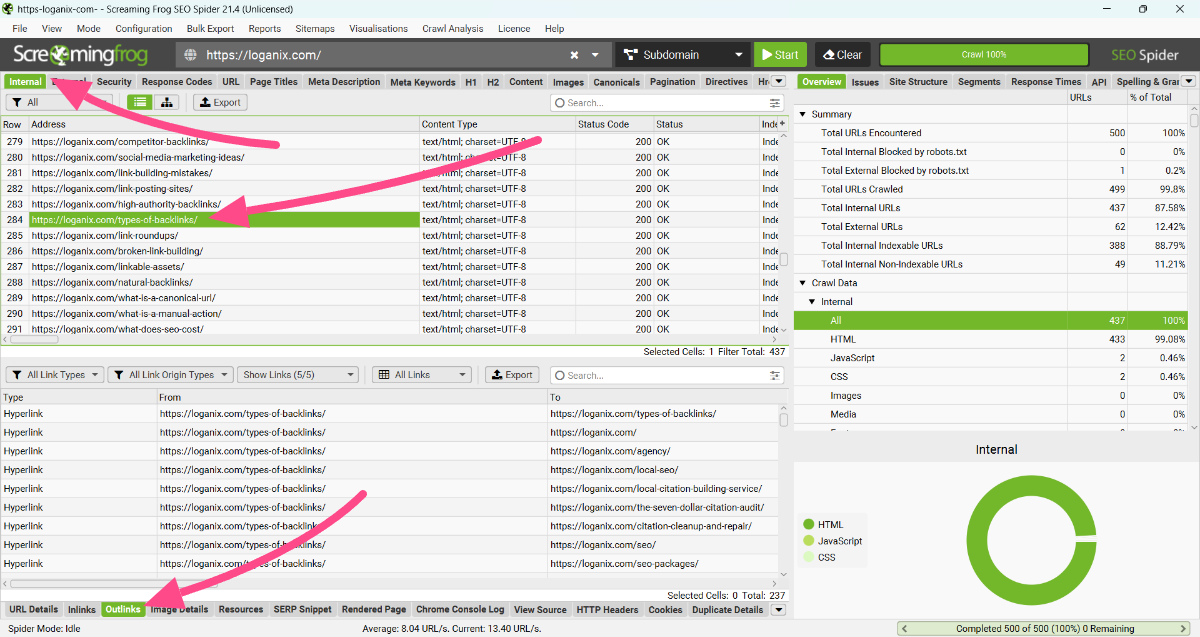Show more right-panel tabs via overflow arrow
This screenshot has height=637, width=1200.
click(1190, 82)
